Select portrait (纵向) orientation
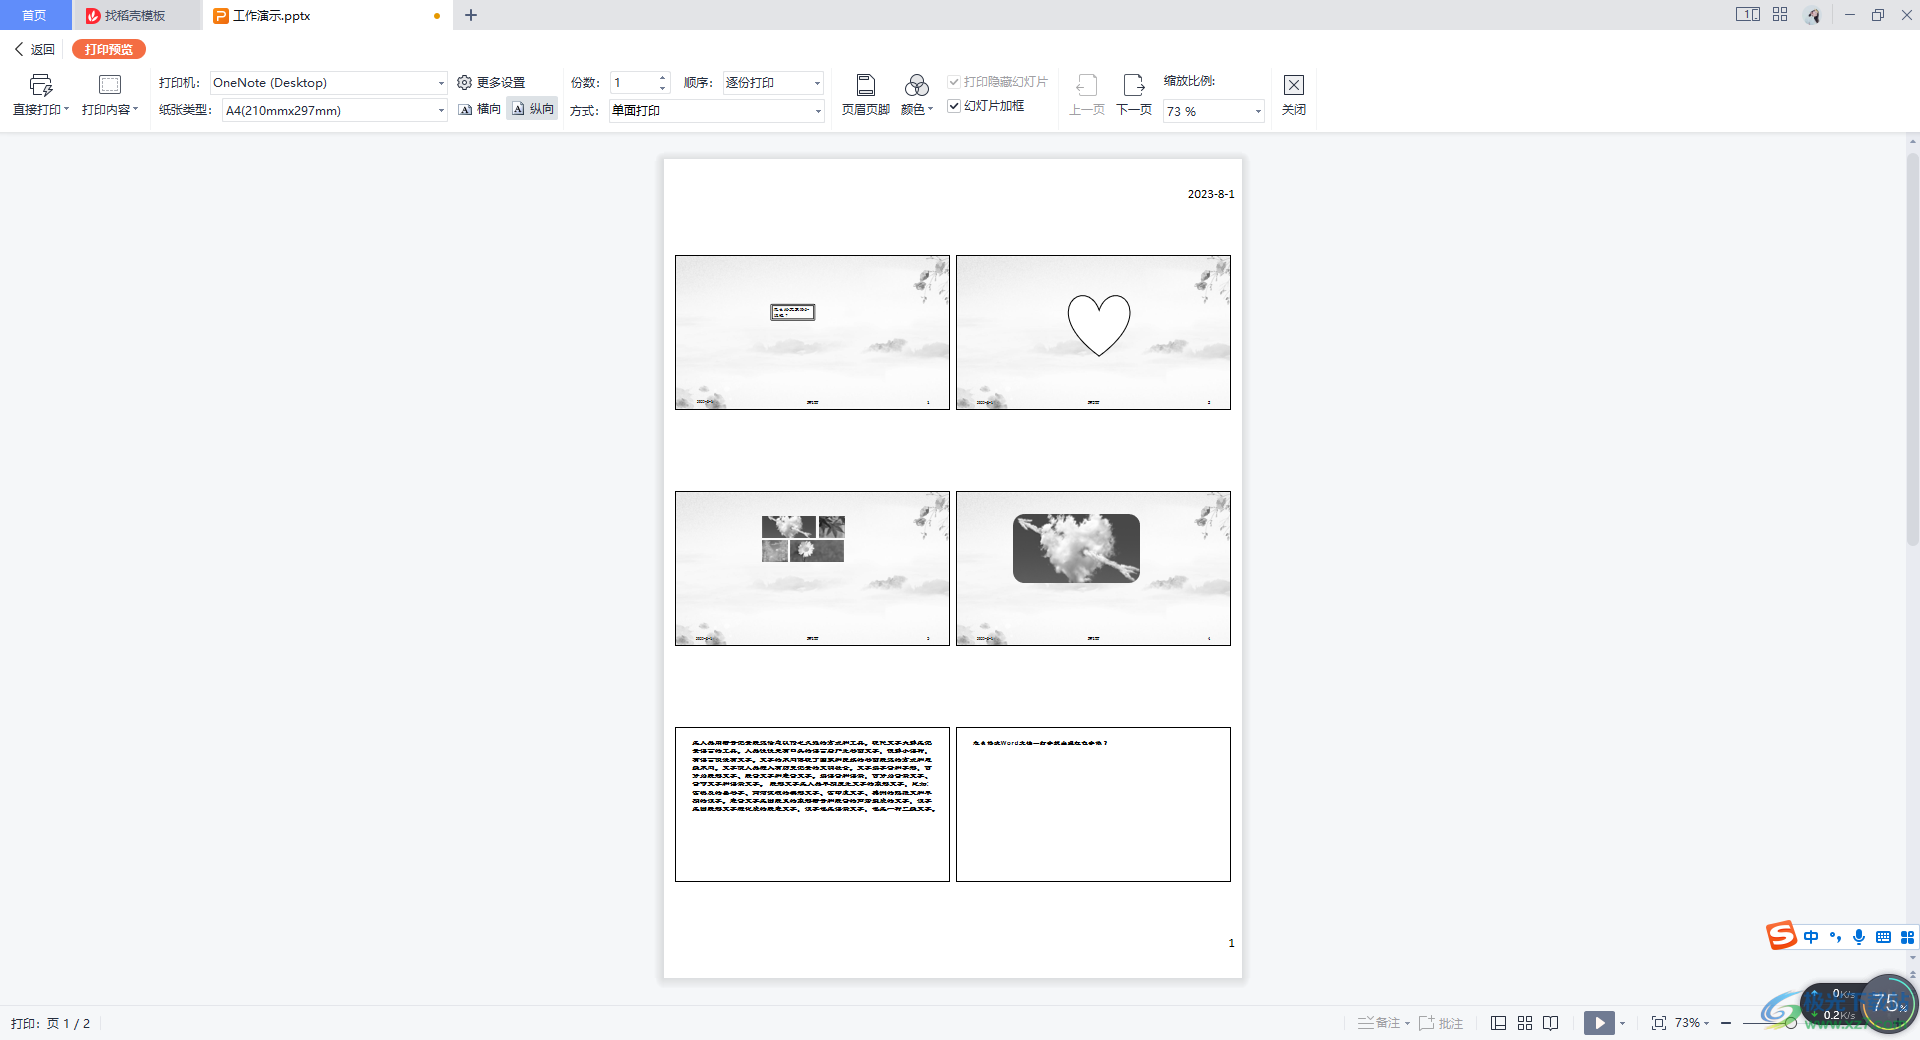The image size is (1920, 1040). [x=532, y=109]
